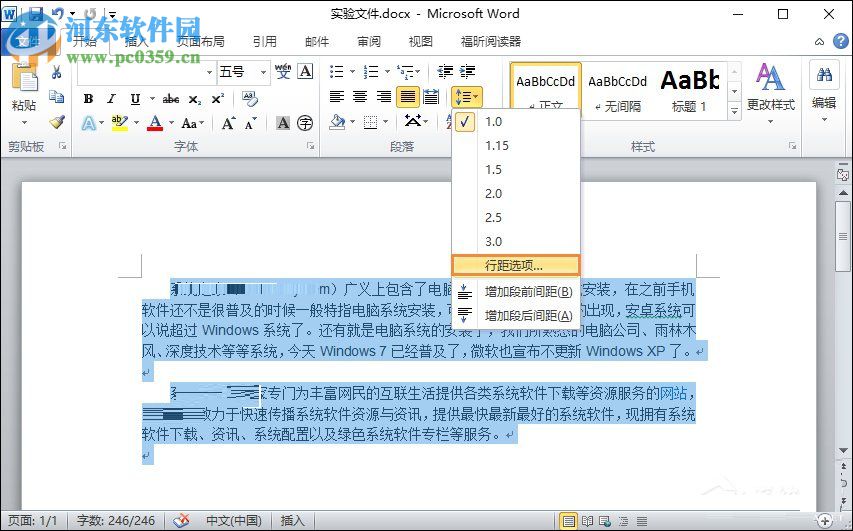The image size is (853, 531).
Task: Center the paragraph text
Action: coord(360,97)
